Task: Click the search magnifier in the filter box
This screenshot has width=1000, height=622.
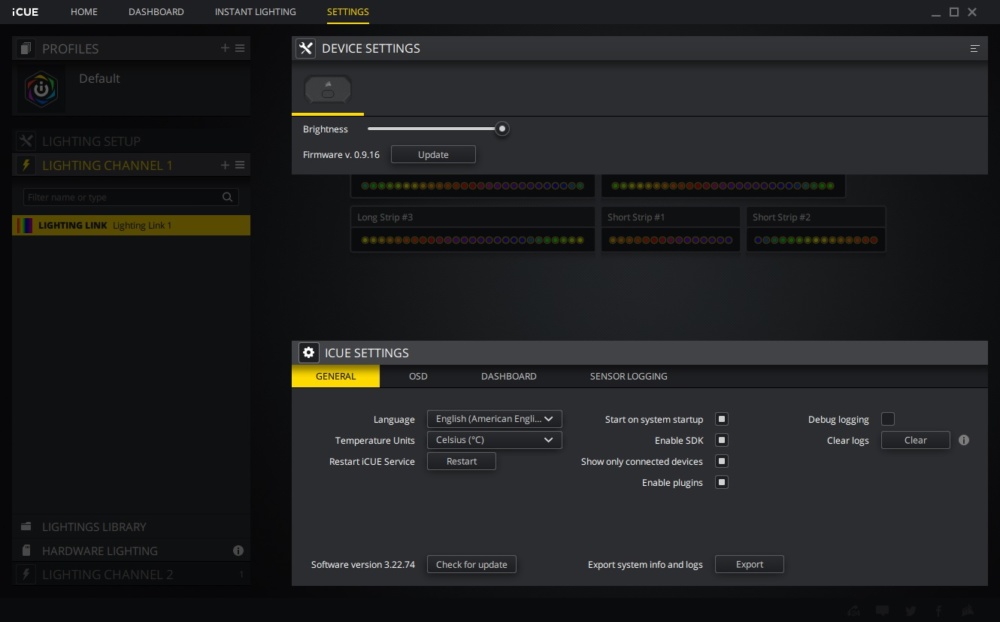Action: (x=227, y=197)
